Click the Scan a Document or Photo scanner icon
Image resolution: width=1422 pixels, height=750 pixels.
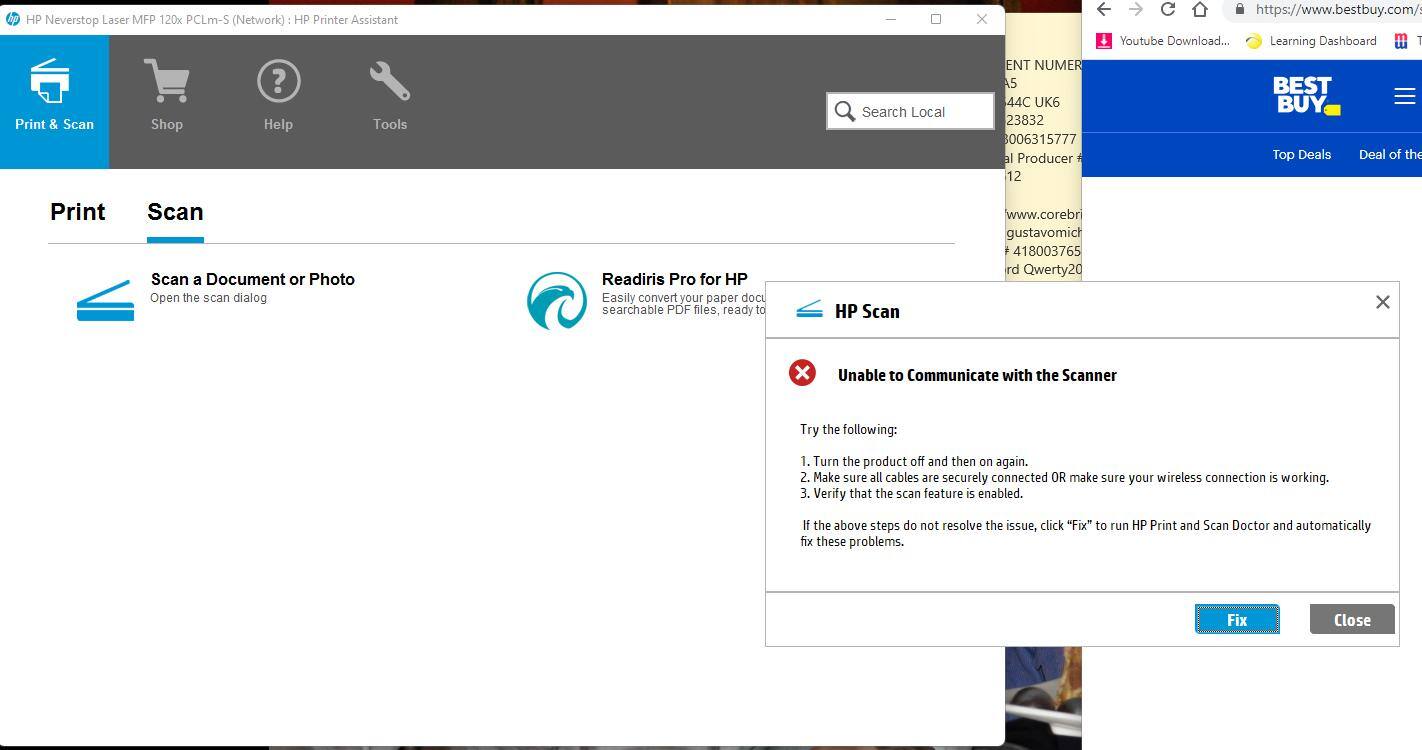(105, 300)
